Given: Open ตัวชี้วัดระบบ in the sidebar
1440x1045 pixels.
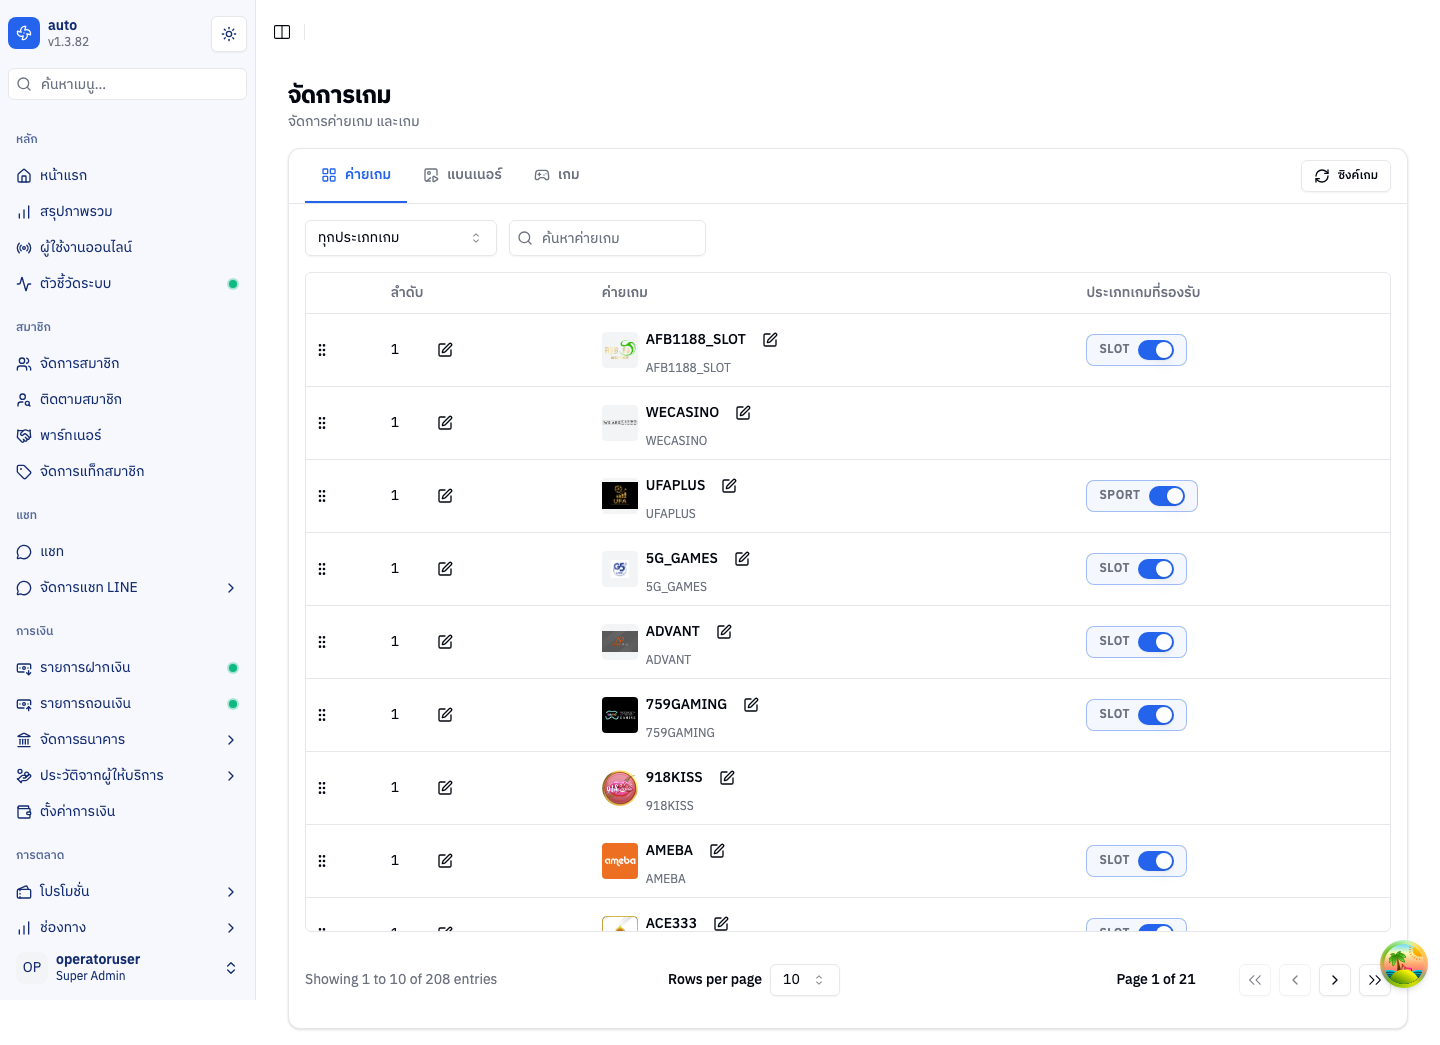Looking at the screenshot, I should pos(128,284).
